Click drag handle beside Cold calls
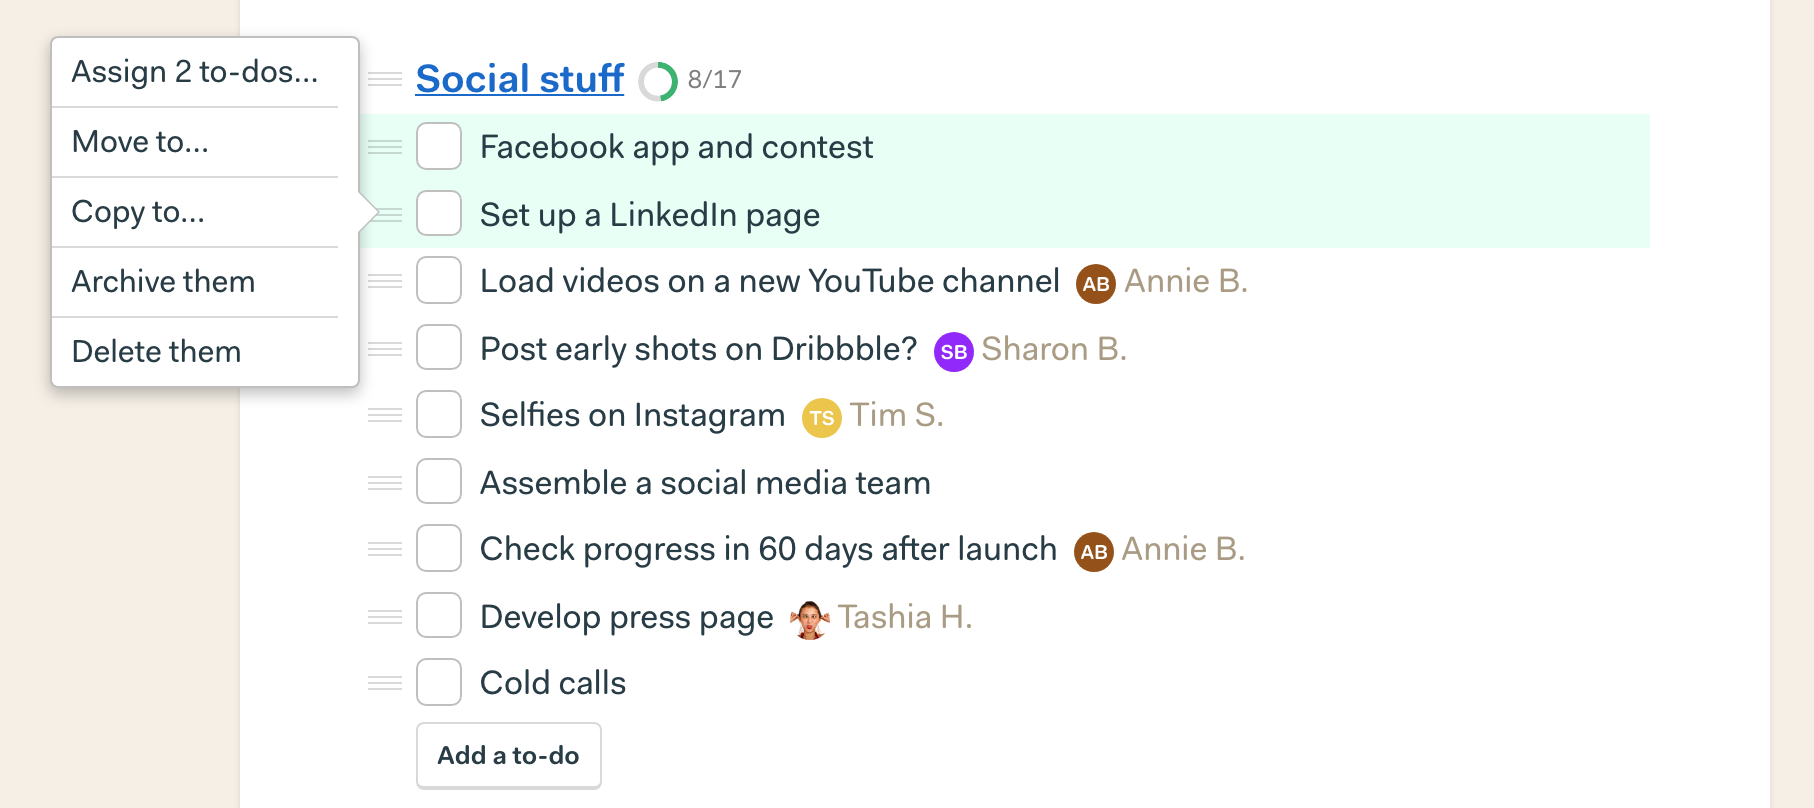Viewport: 1814px width, 808px height. [x=385, y=683]
